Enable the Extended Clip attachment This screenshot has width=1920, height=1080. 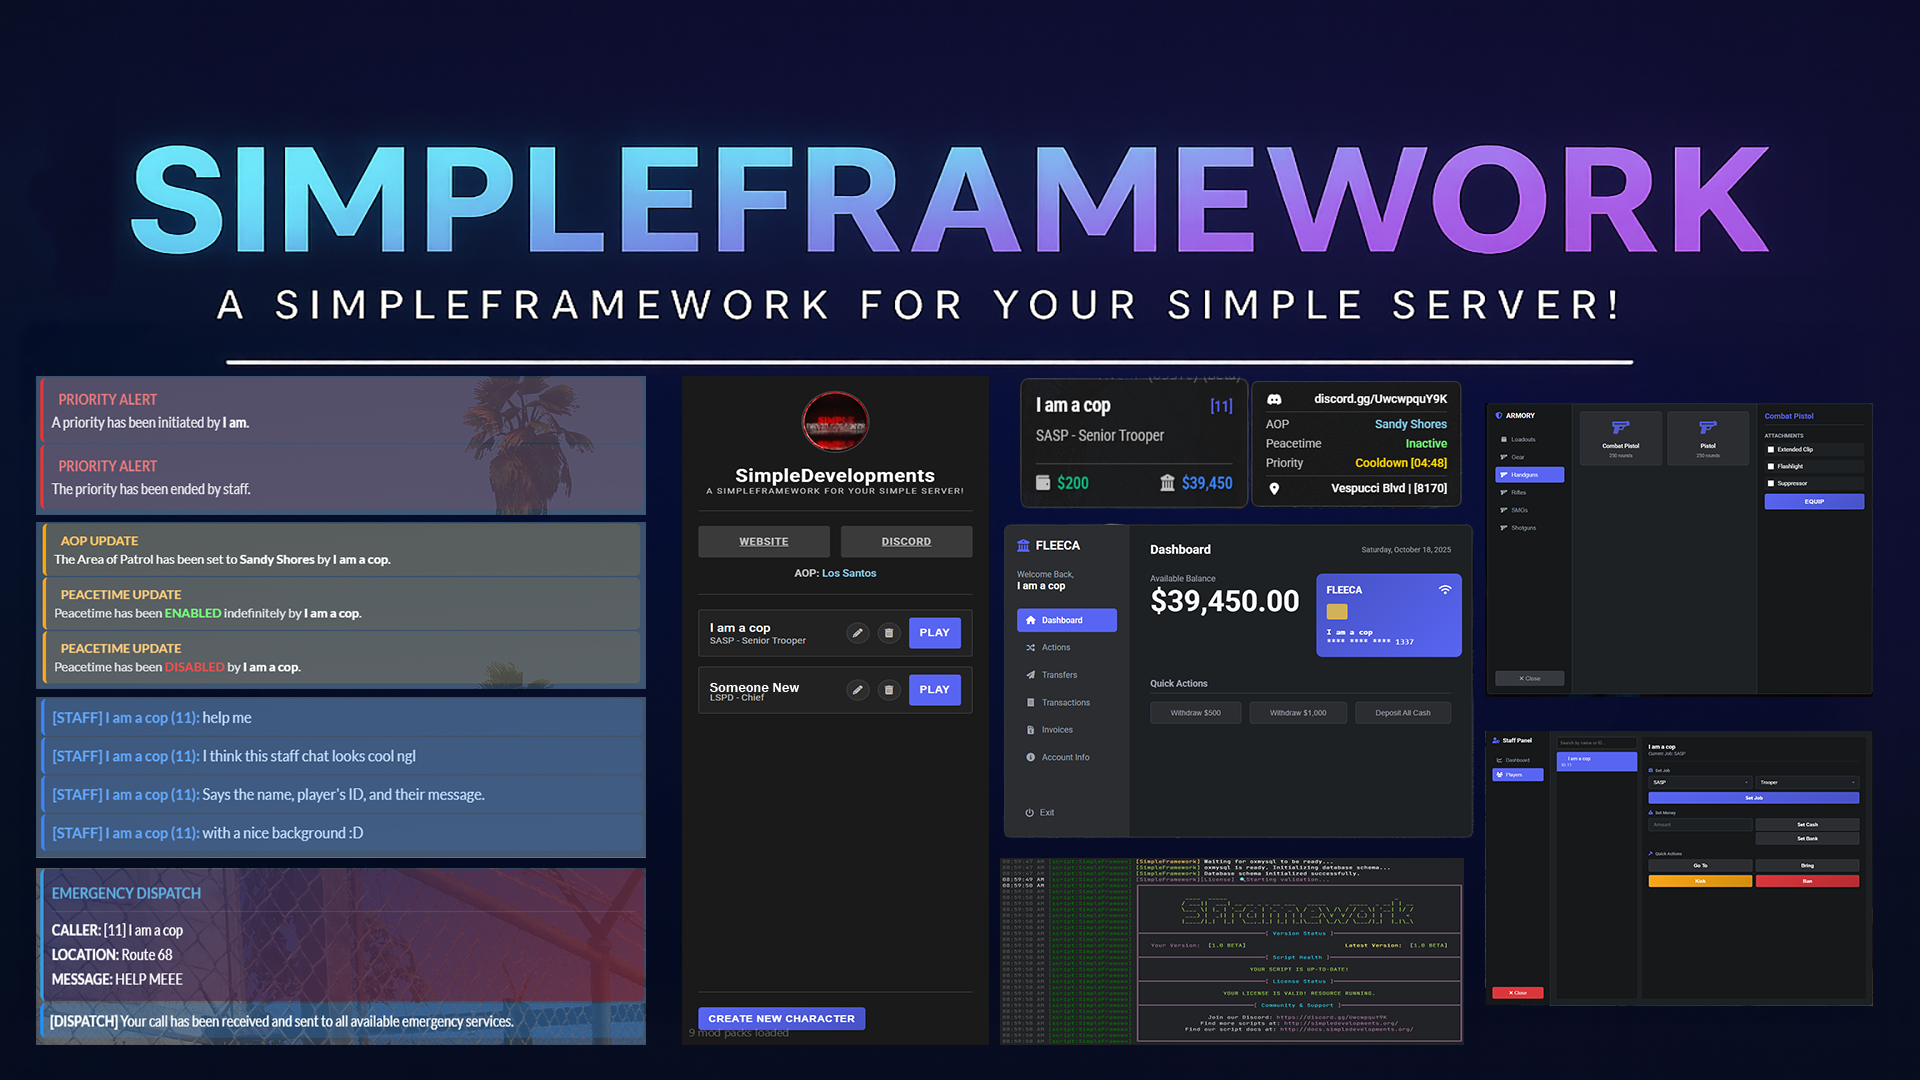1771,449
